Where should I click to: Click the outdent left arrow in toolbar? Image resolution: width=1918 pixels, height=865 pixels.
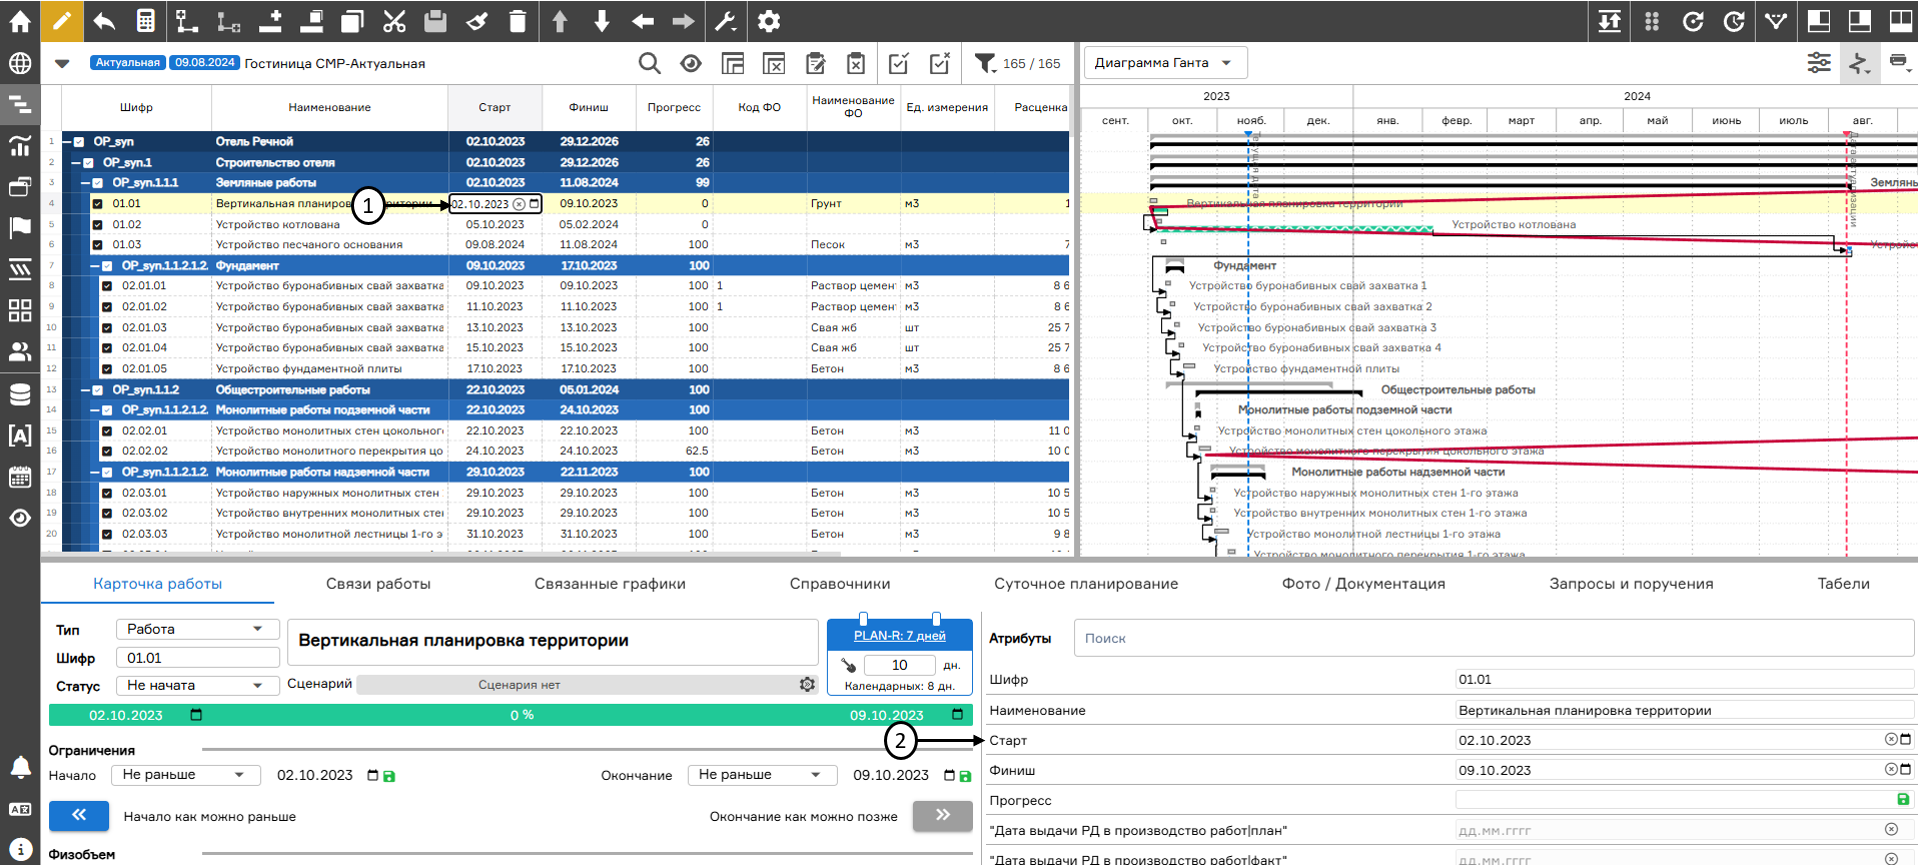pos(643,21)
